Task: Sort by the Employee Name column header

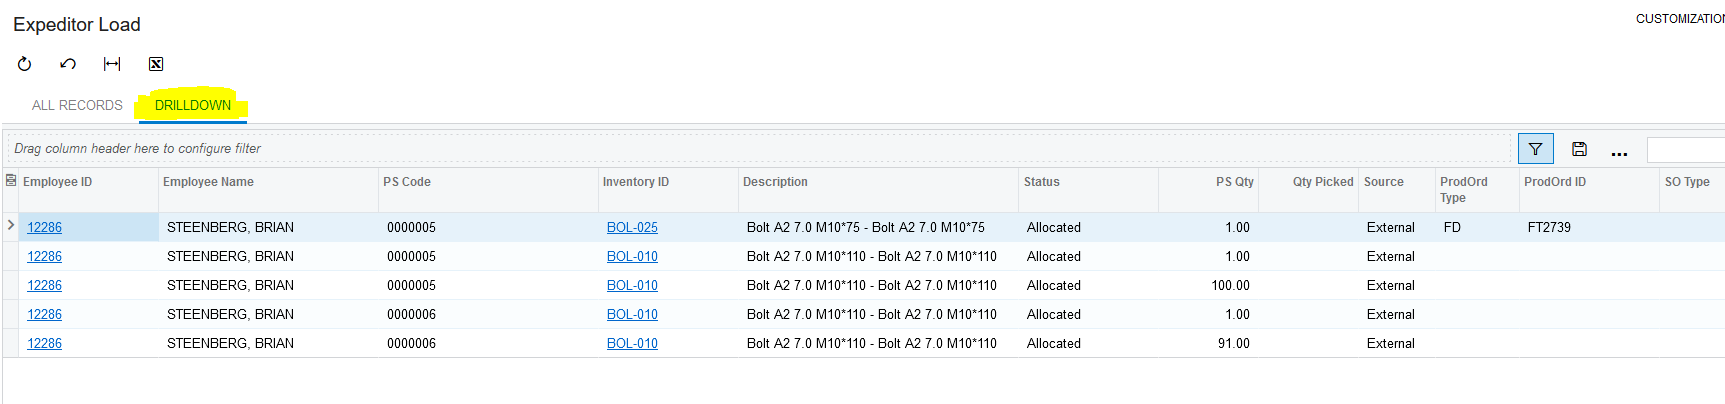Action: (x=208, y=182)
